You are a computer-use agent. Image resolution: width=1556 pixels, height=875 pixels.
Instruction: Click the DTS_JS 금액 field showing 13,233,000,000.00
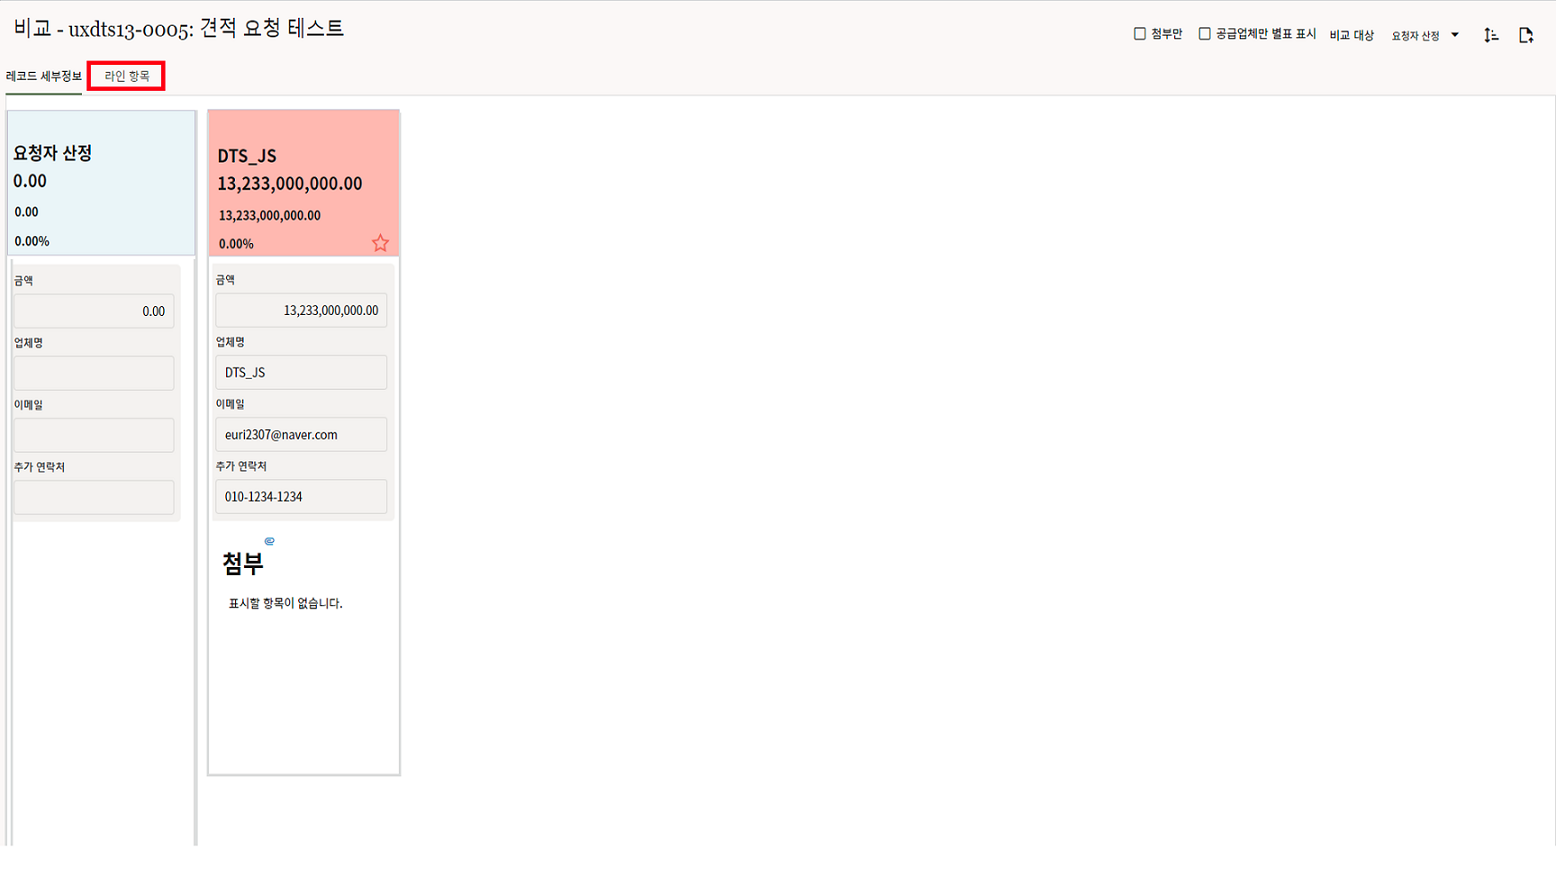pos(301,310)
